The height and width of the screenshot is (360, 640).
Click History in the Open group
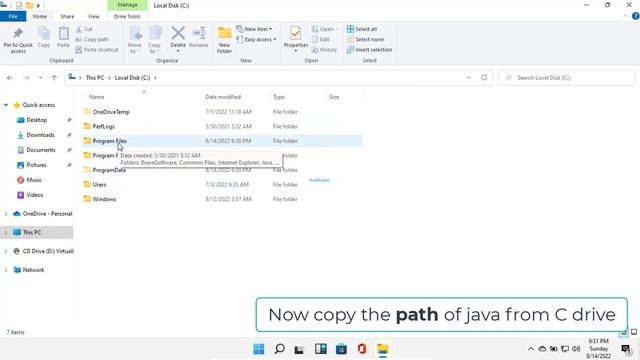[324, 50]
